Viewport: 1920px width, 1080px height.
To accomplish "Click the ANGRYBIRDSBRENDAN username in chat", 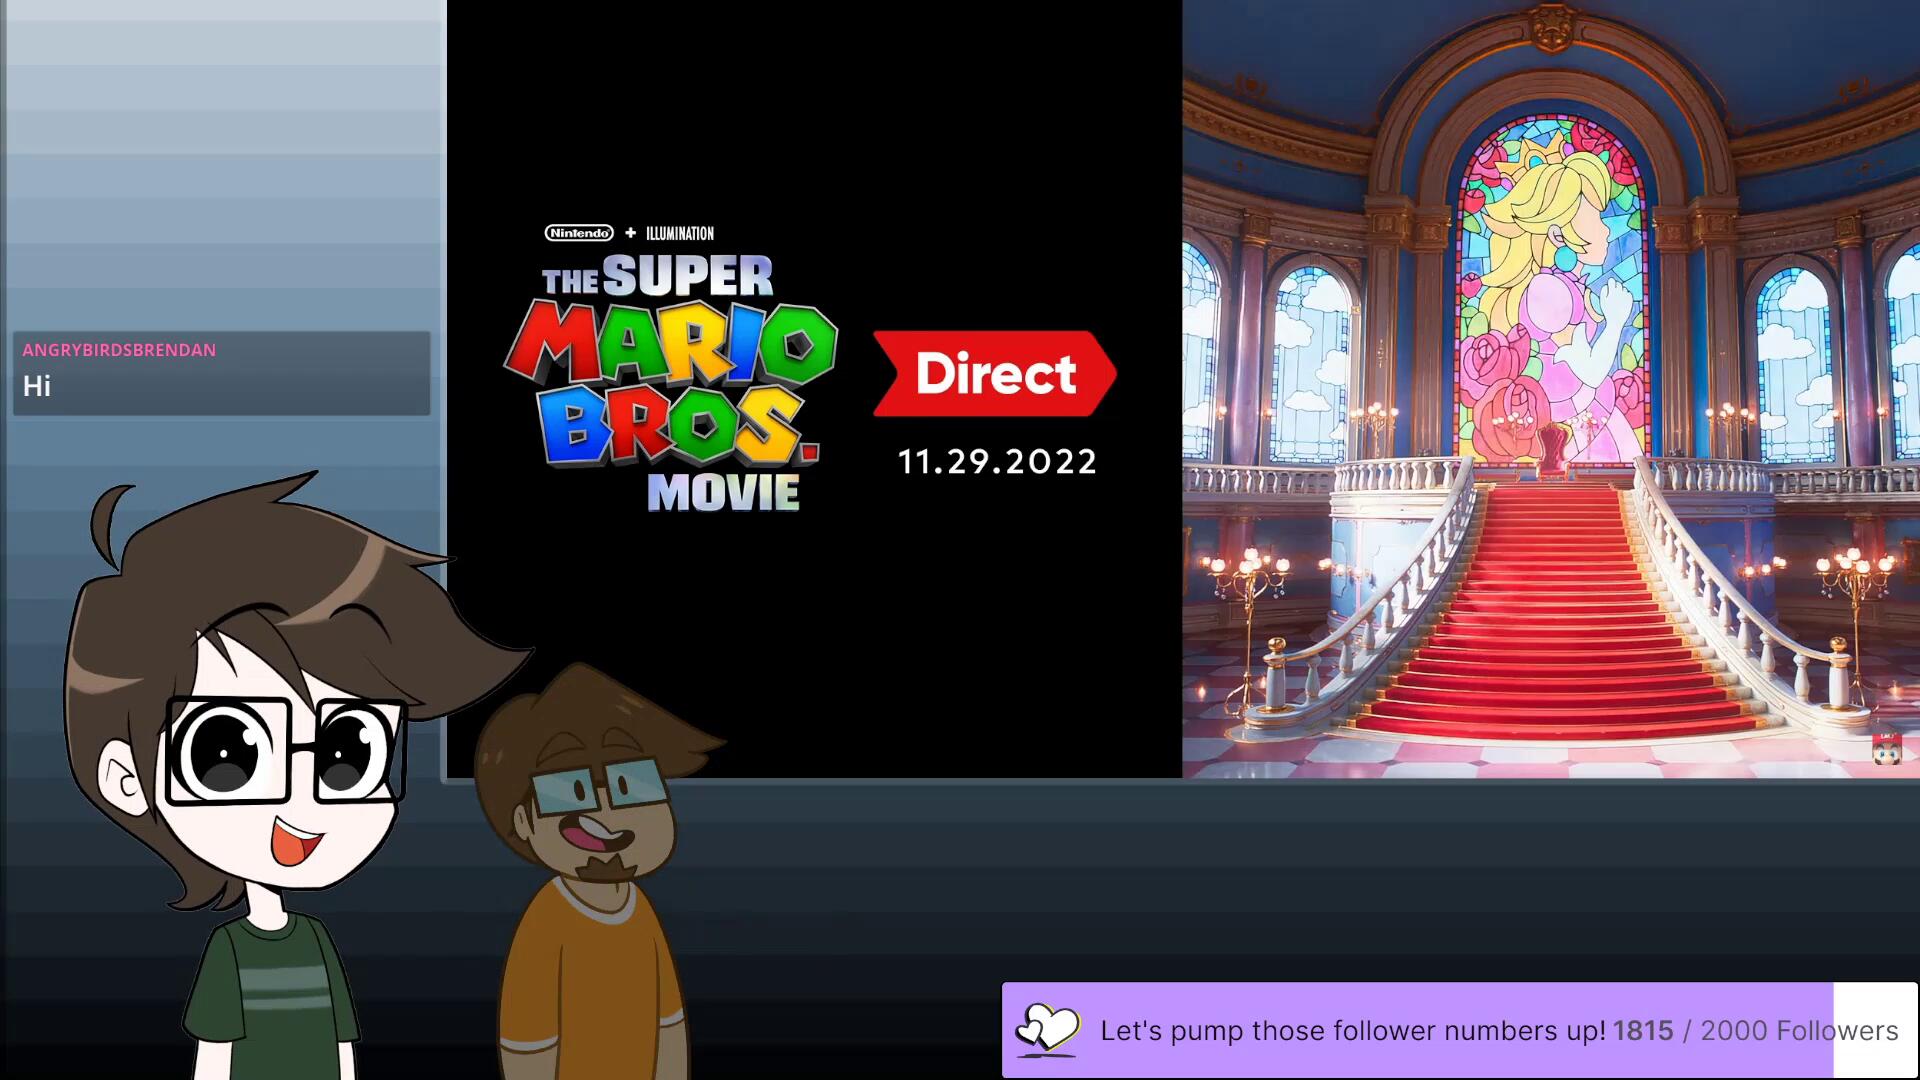I will 119,350.
